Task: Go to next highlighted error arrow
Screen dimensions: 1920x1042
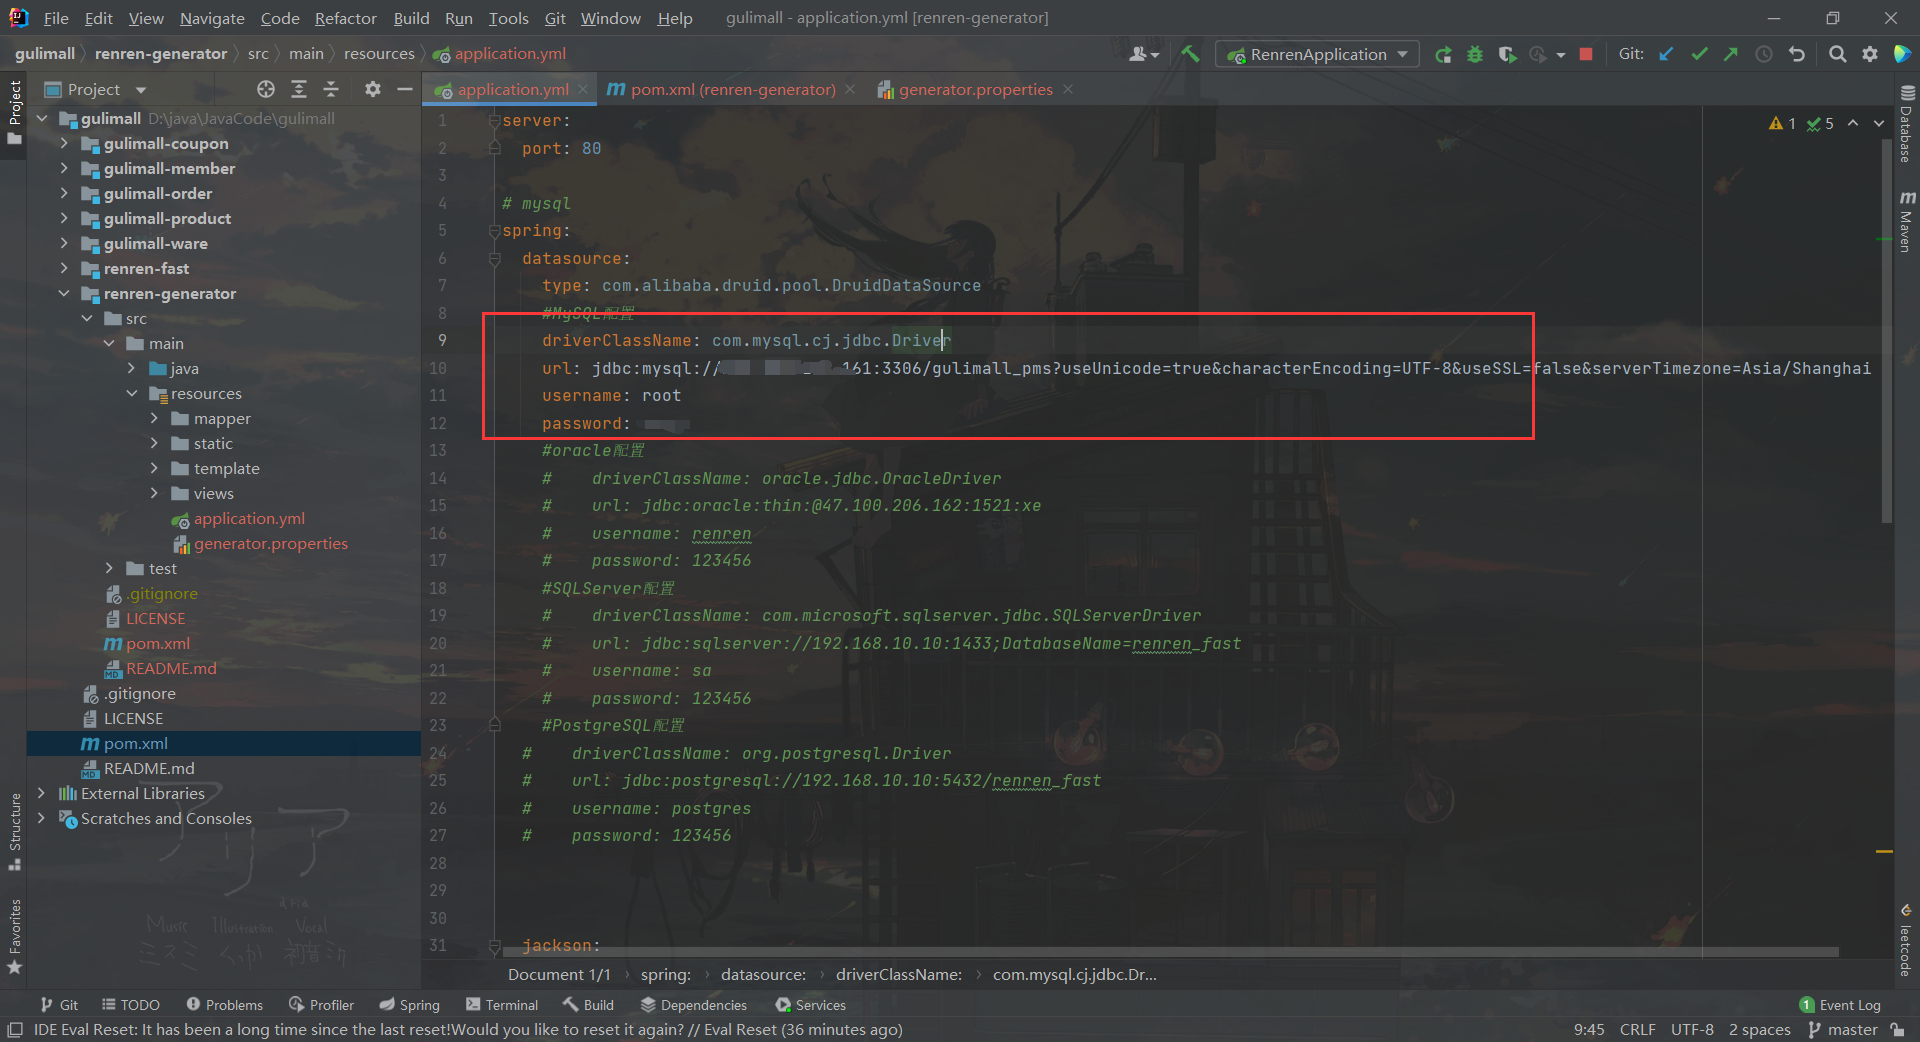Action: (x=1879, y=123)
